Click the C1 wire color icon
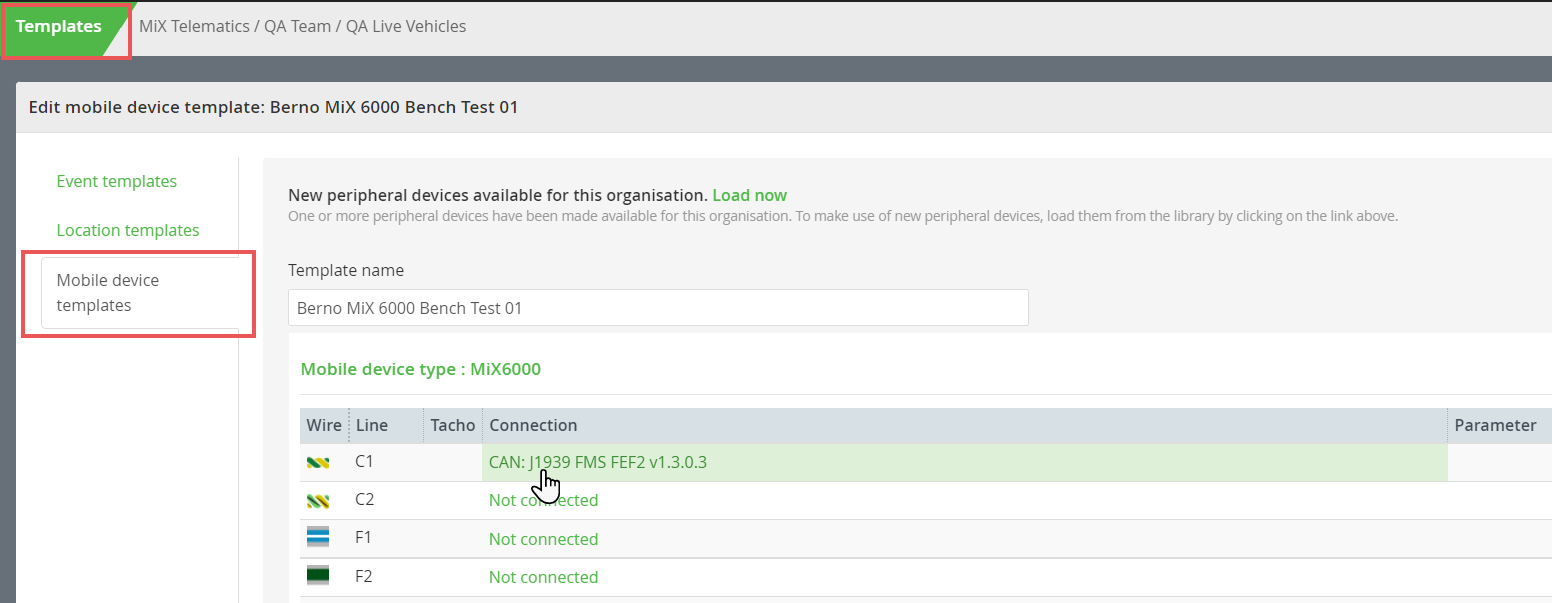The image size is (1552, 603). tap(318, 462)
